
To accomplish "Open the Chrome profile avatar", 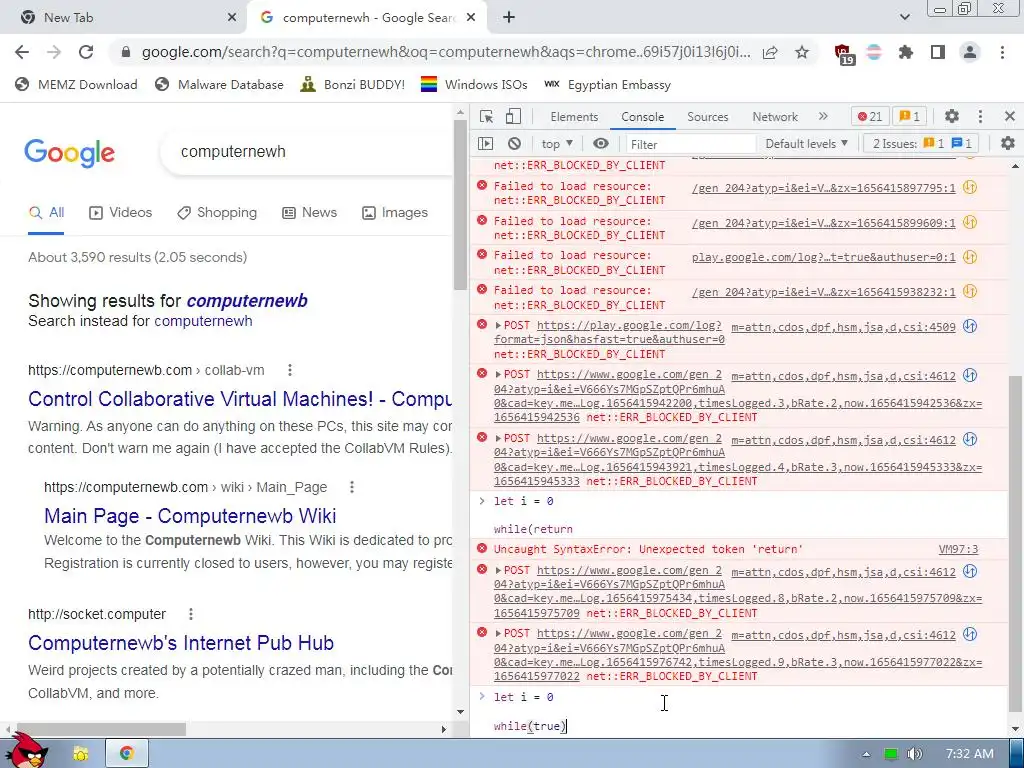I will (970, 52).
